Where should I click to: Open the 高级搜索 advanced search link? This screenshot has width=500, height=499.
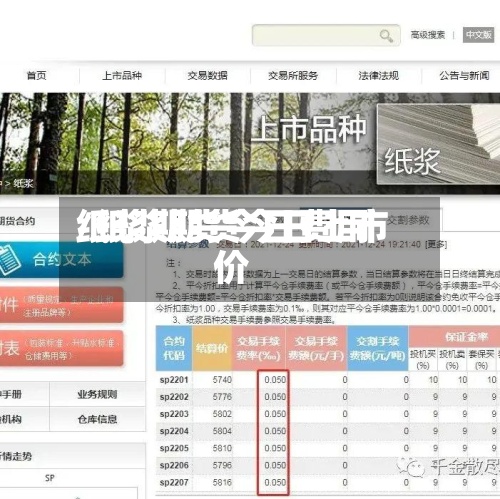tap(428, 35)
